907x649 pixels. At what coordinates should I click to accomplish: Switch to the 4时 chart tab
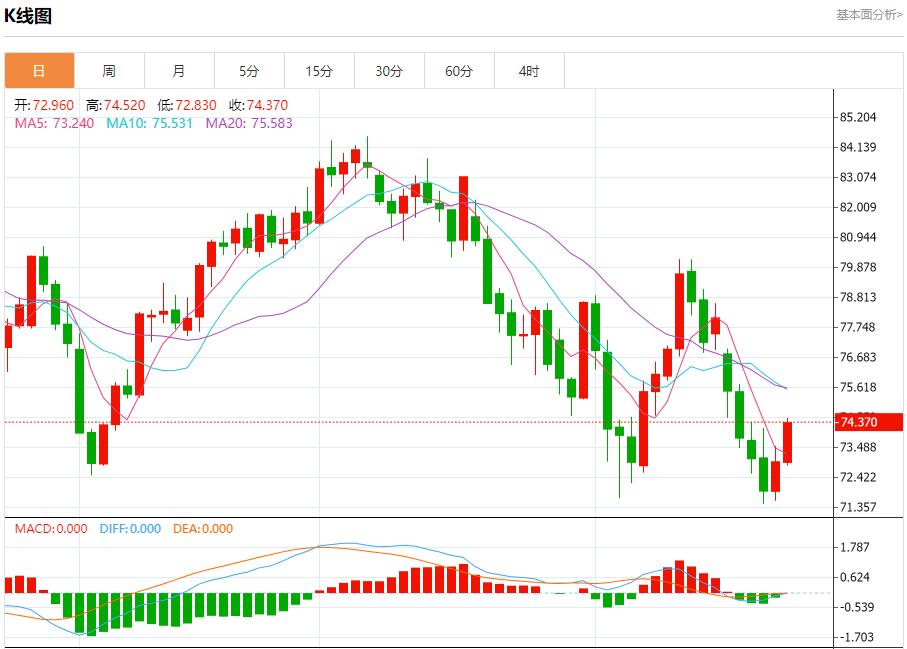pos(529,71)
